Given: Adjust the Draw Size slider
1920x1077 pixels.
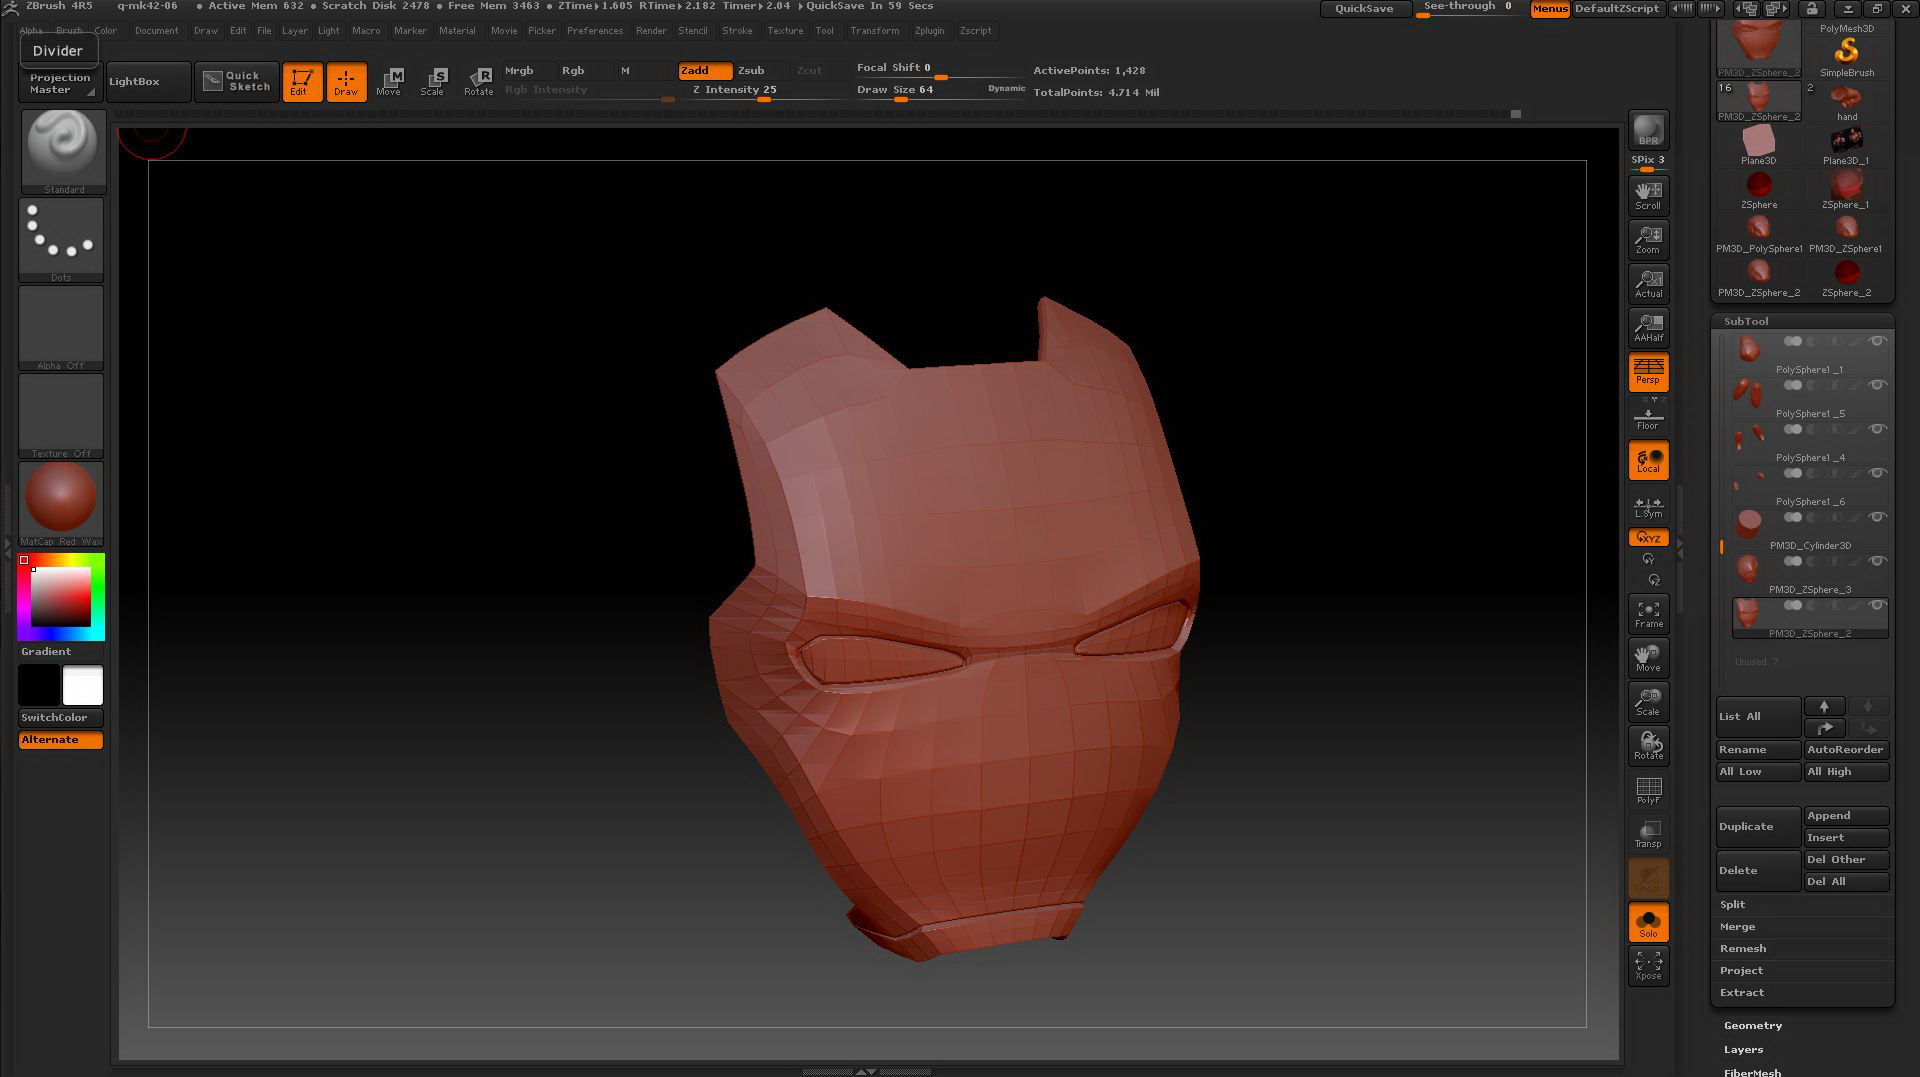Looking at the screenshot, I should click(x=911, y=90).
